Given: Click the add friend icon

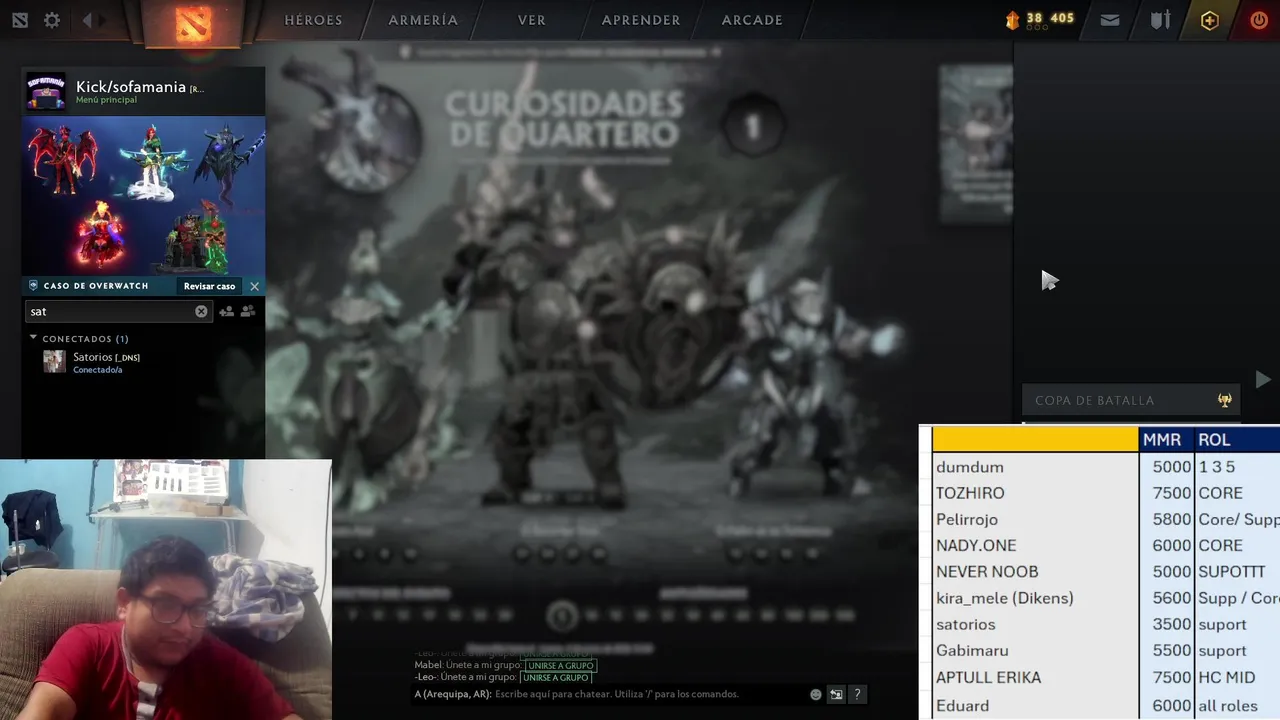Looking at the screenshot, I should click(227, 311).
